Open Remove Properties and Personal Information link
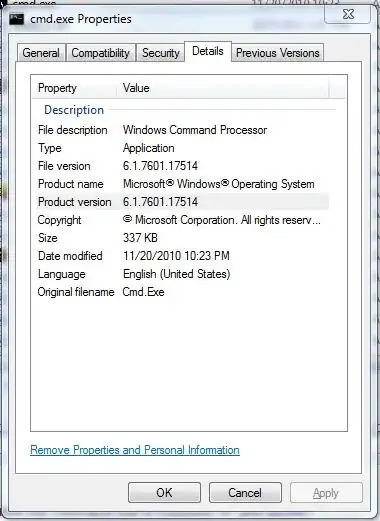 pos(135,450)
